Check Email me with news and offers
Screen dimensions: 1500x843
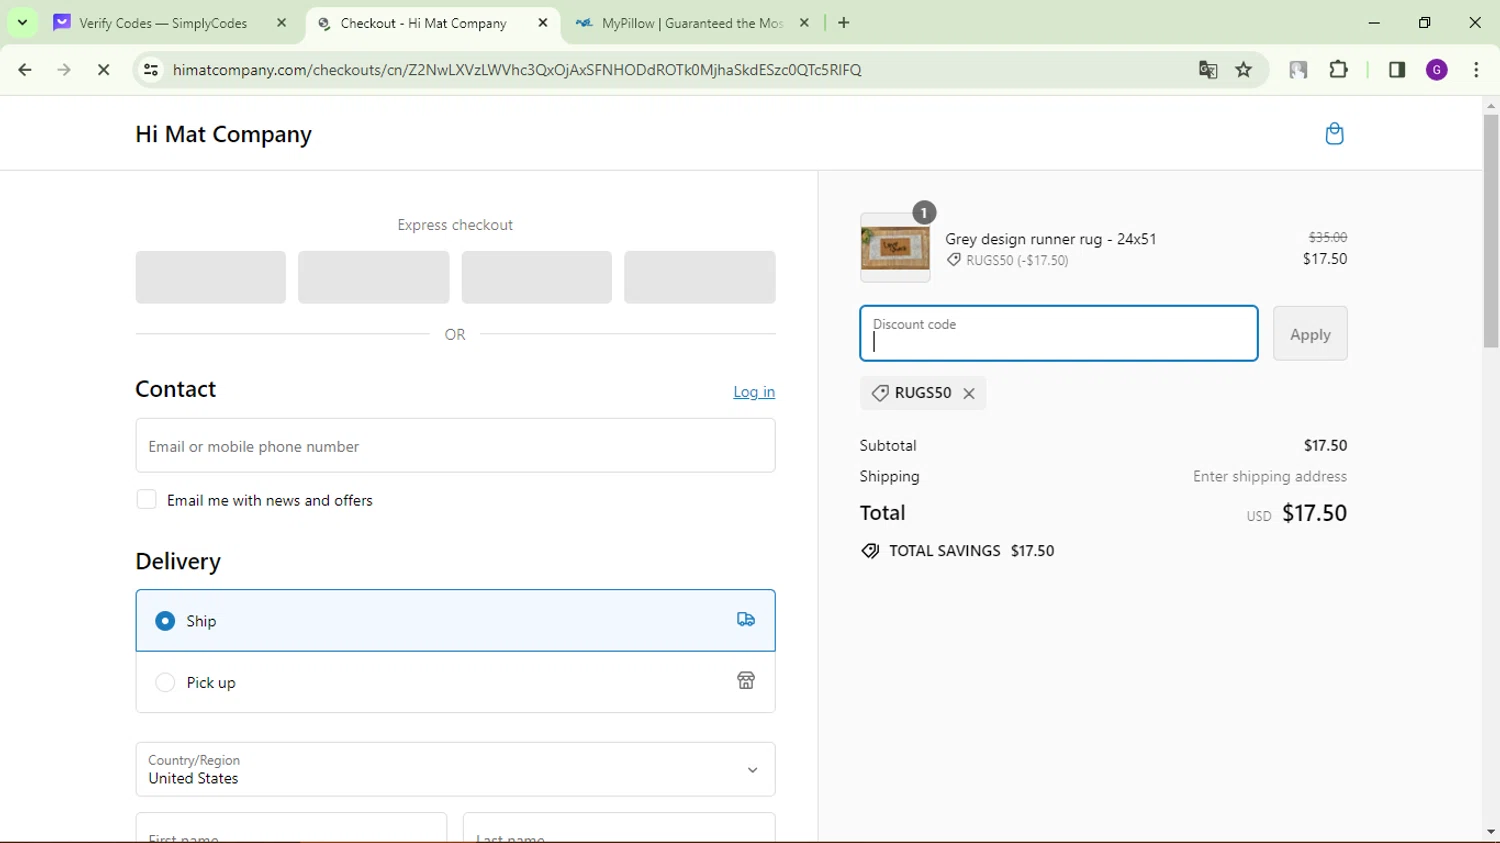coord(147,500)
